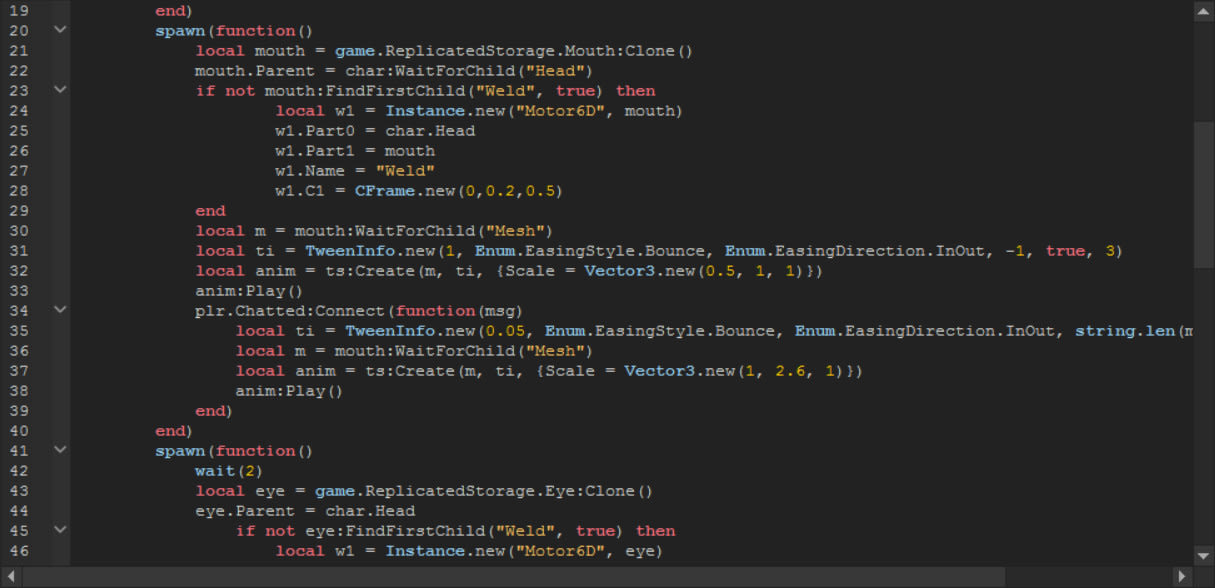This screenshot has height=588, width=1215.
Task: Click "end)" on line 19
Action: [174, 10]
